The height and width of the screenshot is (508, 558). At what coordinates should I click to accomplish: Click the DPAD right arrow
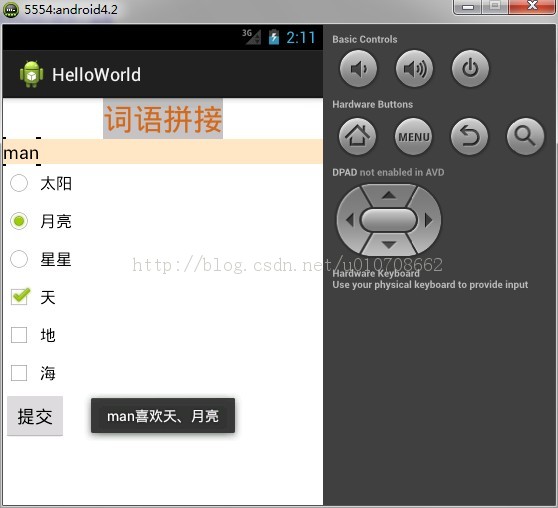click(x=429, y=220)
